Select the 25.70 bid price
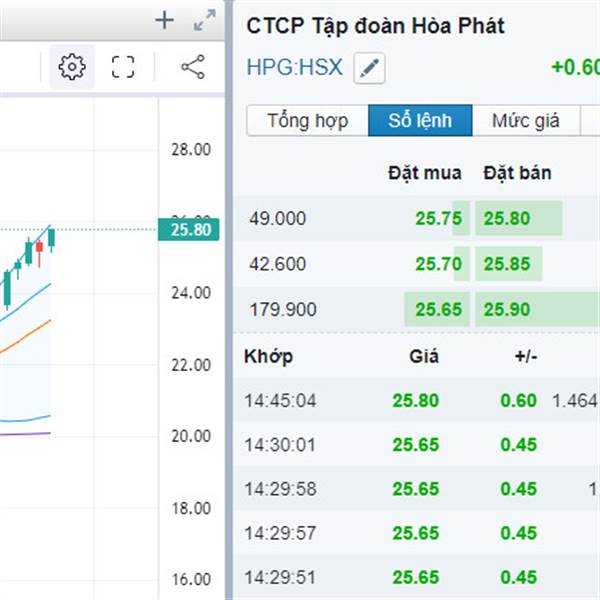 click(439, 264)
